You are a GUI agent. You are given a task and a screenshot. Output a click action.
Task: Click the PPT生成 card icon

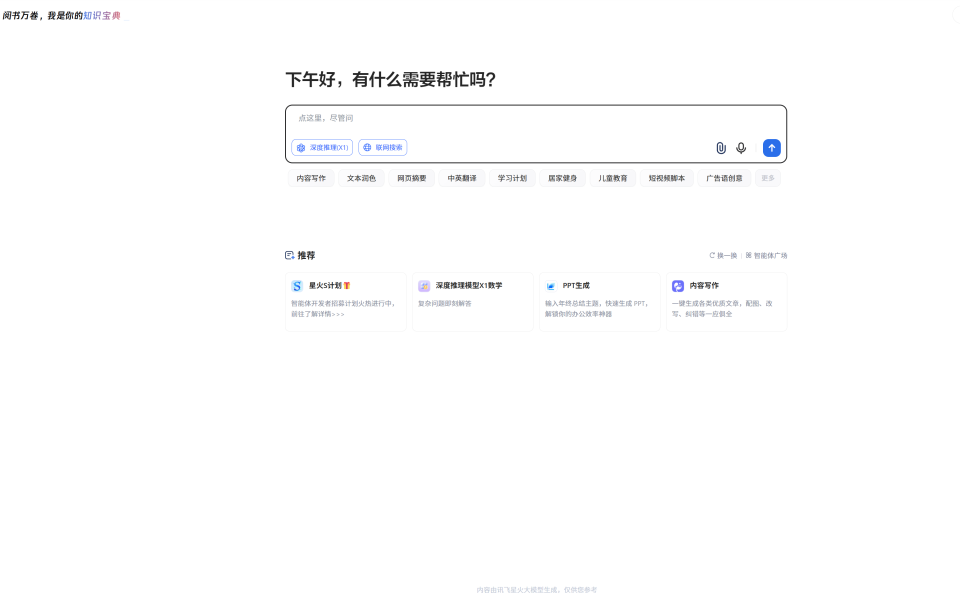(550, 286)
